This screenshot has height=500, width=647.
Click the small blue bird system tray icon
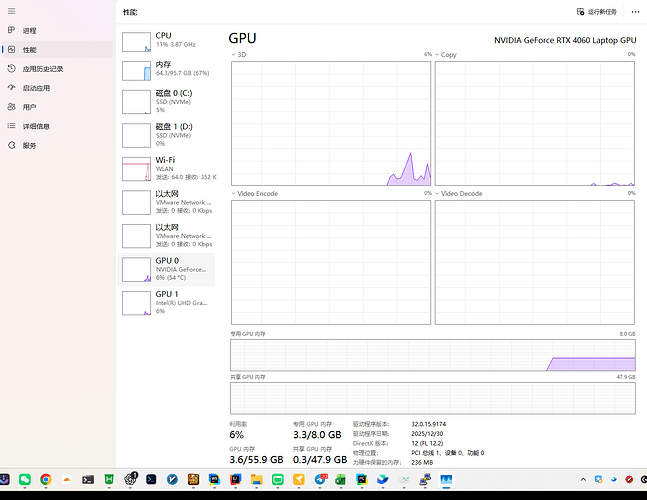point(614,479)
